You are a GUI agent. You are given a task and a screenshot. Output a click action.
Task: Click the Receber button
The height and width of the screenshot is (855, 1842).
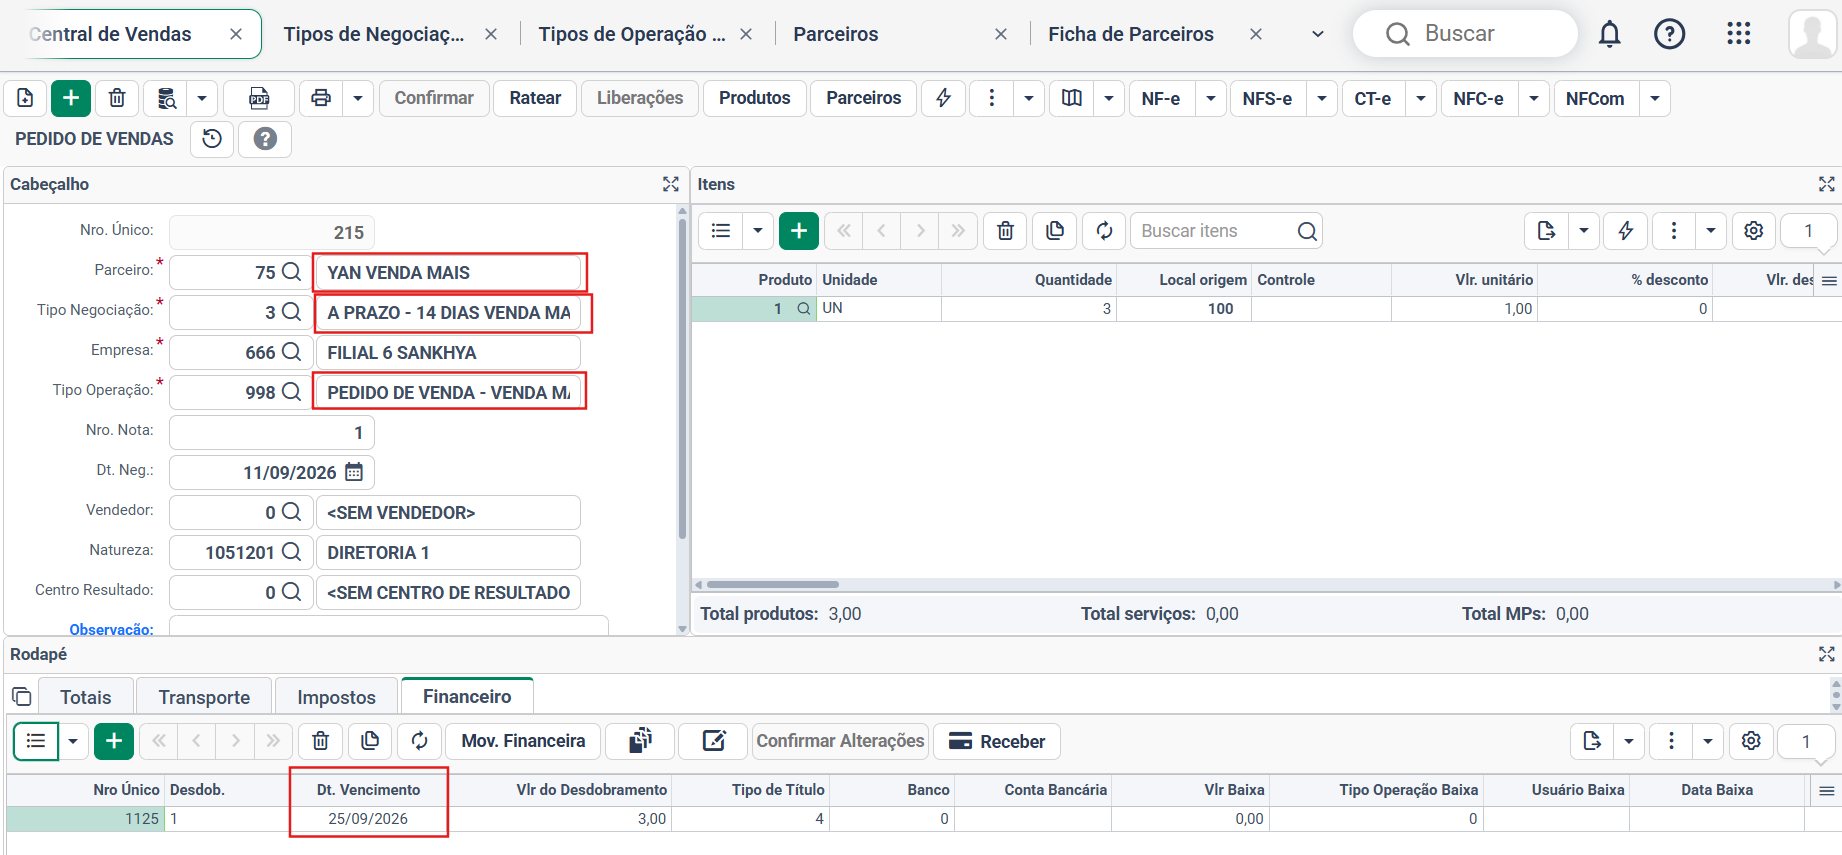[x=997, y=741]
